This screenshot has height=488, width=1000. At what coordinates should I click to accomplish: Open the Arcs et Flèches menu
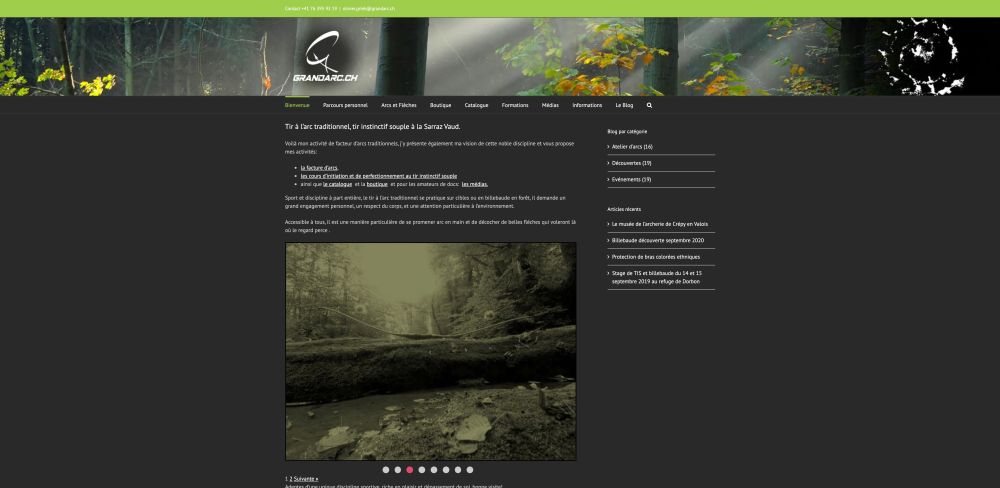tap(399, 105)
